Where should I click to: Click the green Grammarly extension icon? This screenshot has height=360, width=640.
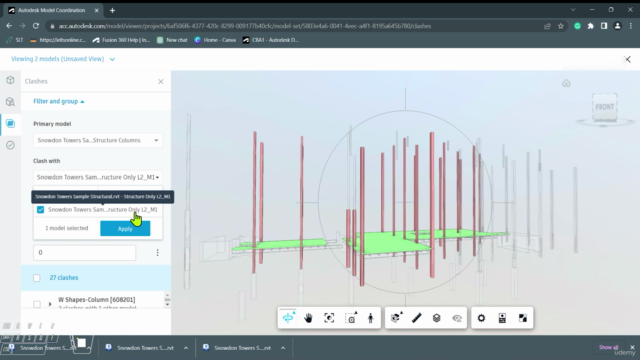coord(577,26)
